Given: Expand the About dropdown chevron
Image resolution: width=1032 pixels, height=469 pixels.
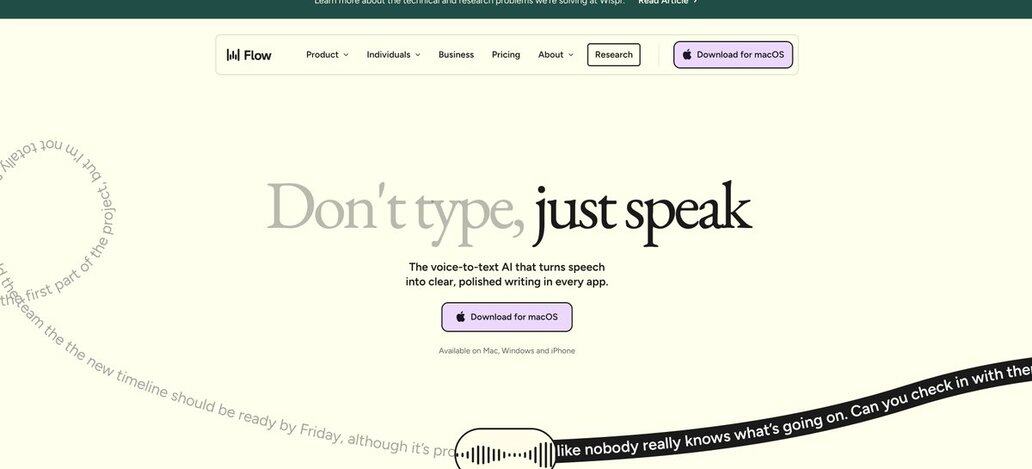Looking at the screenshot, I should point(571,55).
